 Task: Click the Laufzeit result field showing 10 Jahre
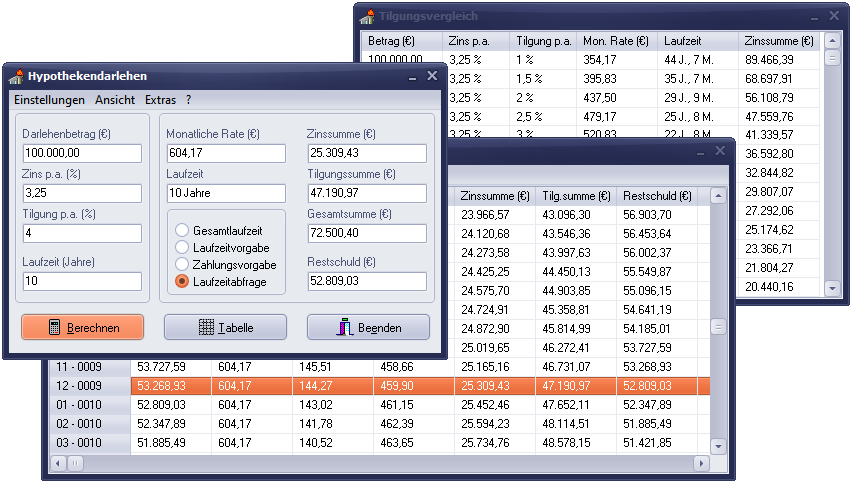click(226, 193)
